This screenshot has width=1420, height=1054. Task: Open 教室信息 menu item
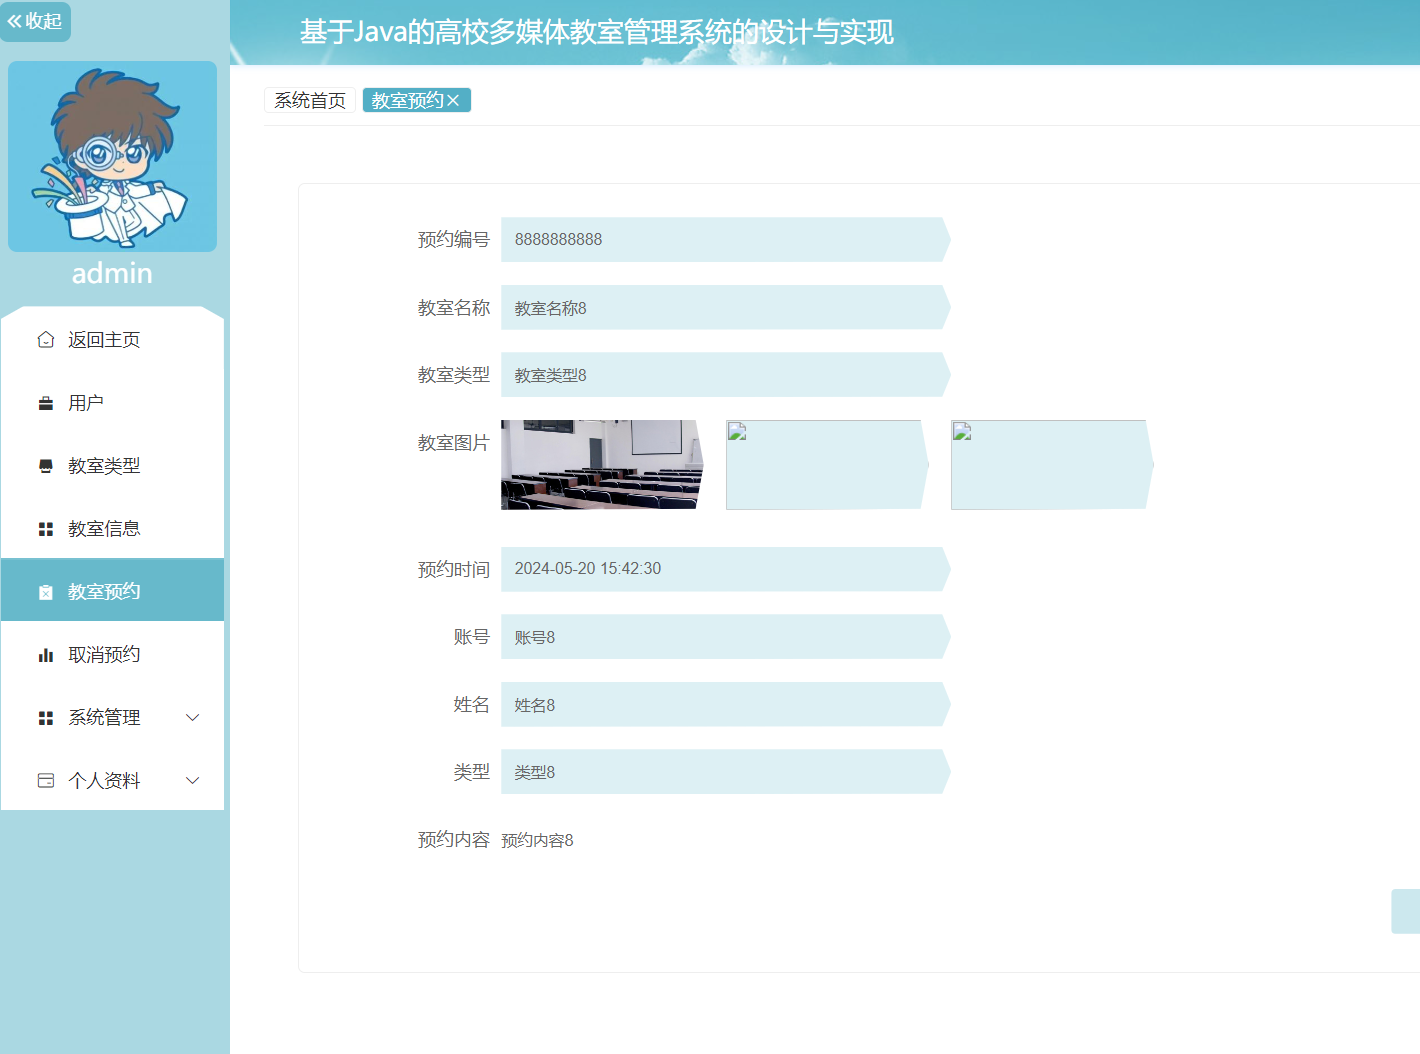click(x=112, y=529)
